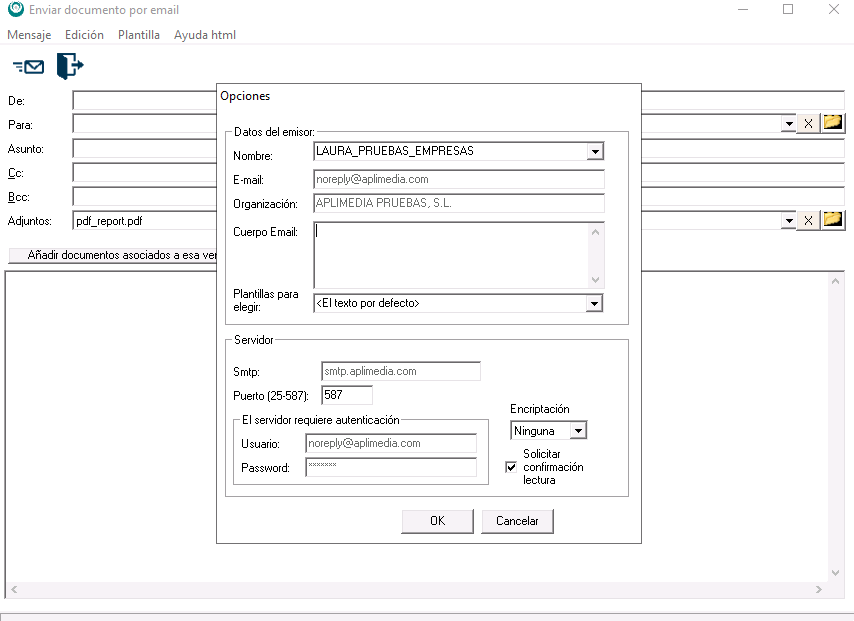
Task: Click the Puerto port number field
Action: click(x=347, y=395)
